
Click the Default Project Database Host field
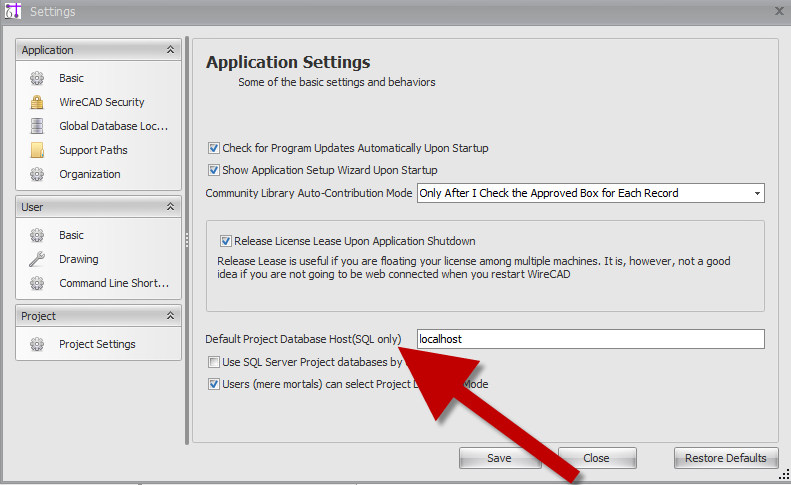pos(591,339)
